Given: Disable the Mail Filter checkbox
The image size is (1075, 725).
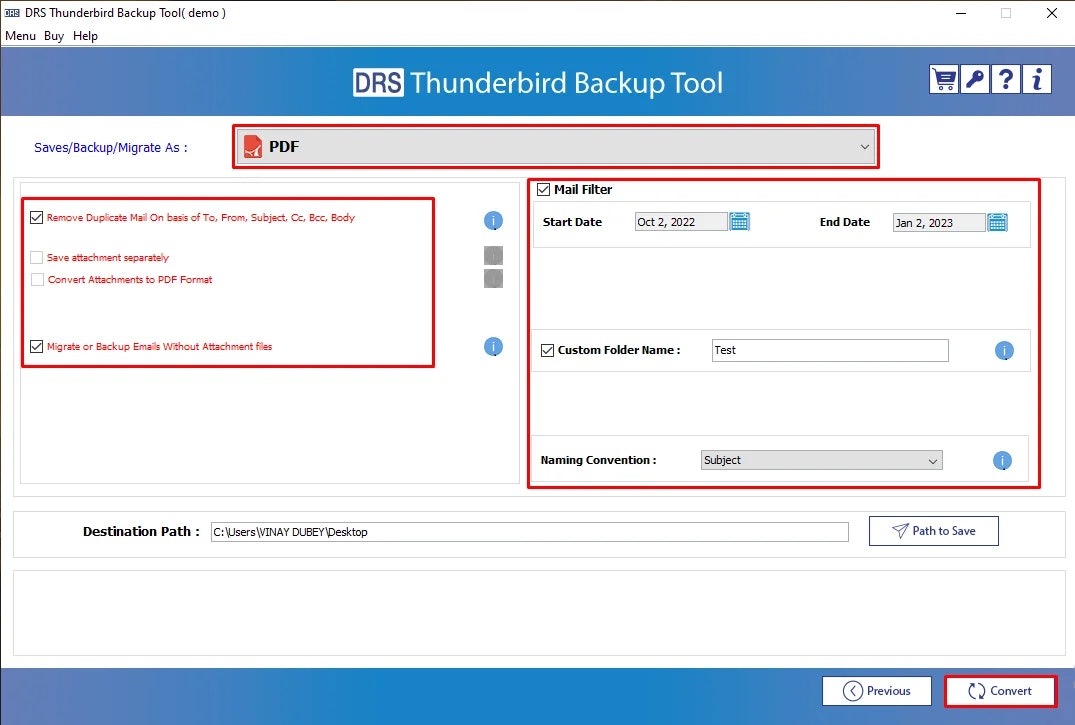Looking at the screenshot, I should point(544,189).
